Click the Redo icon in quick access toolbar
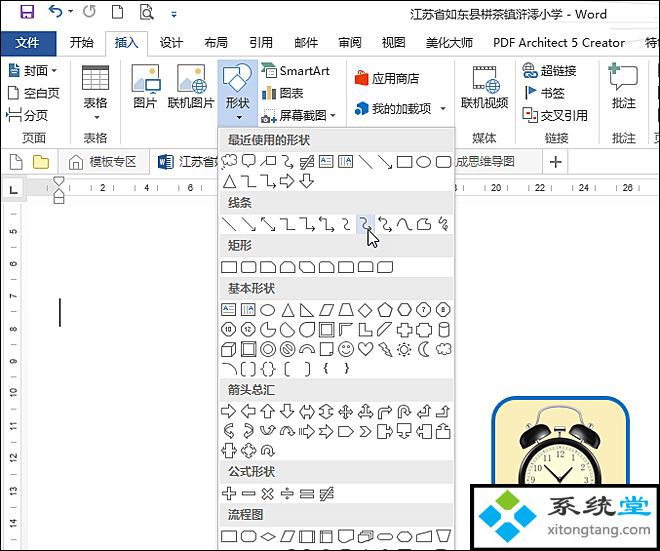The height and width of the screenshot is (551, 660). pyautogui.click(x=89, y=11)
